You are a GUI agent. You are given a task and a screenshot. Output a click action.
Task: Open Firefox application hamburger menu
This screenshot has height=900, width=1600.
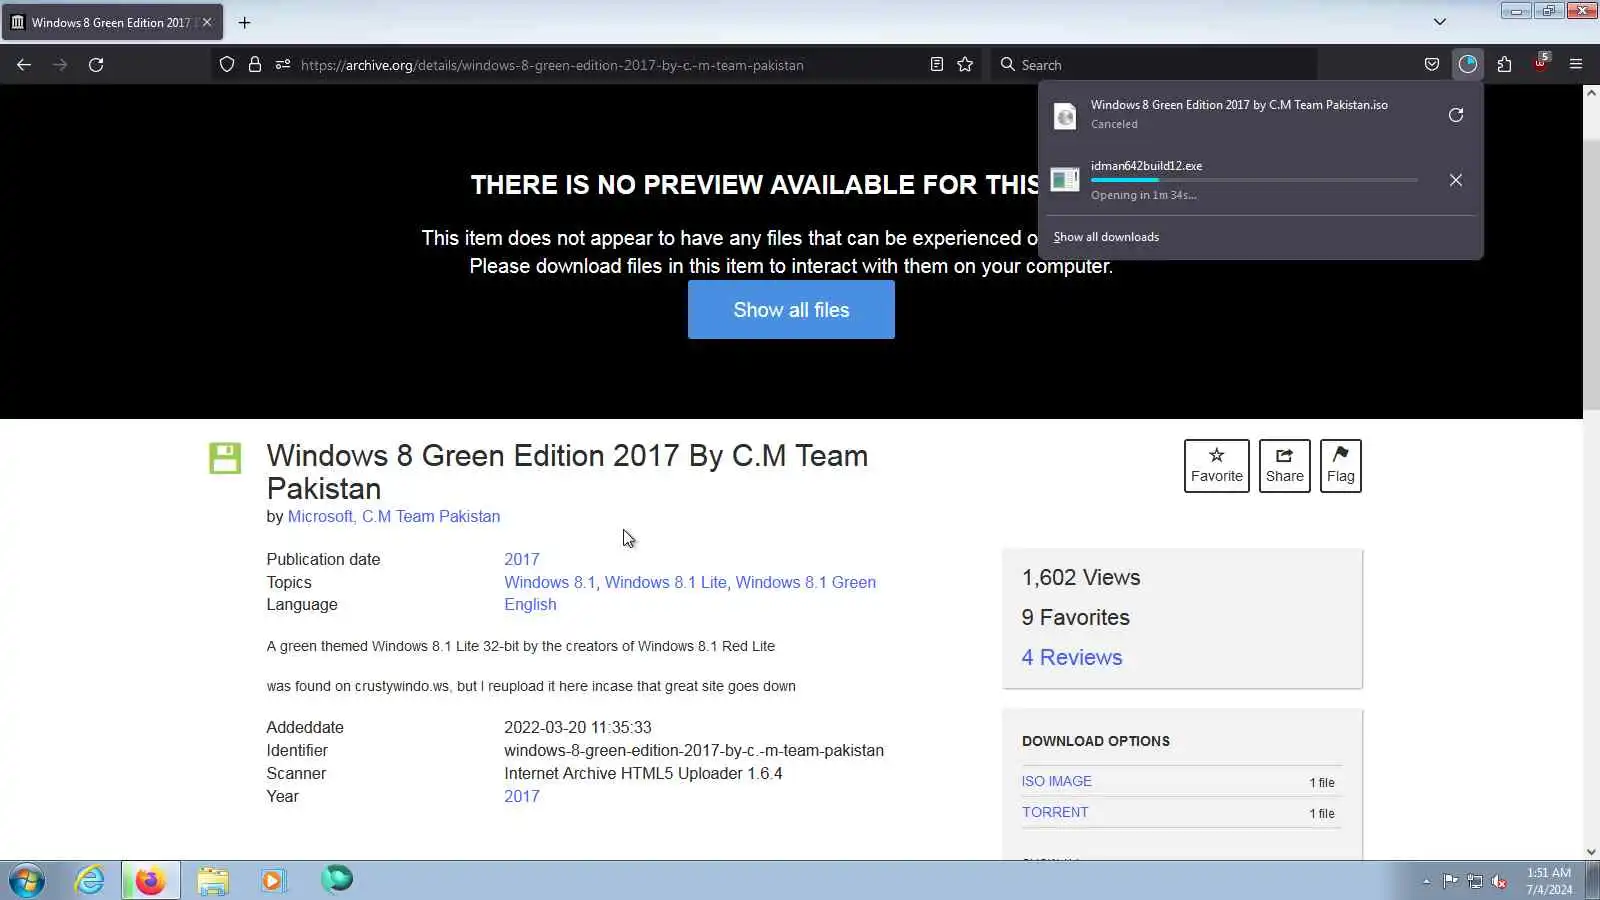(1576, 65)
